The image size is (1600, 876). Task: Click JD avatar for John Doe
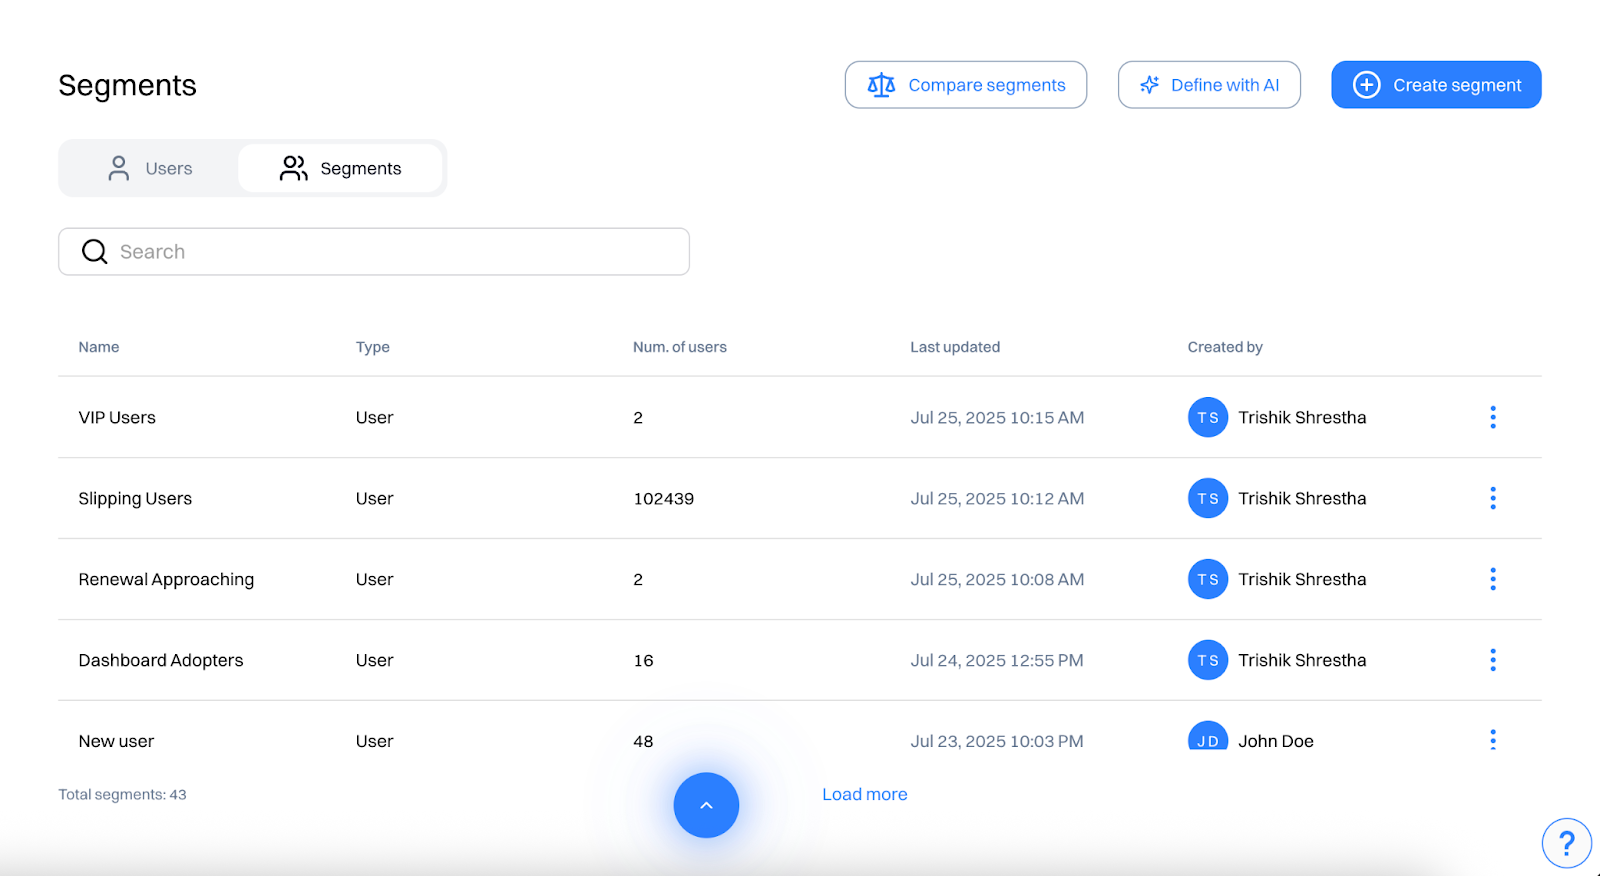[1208, 736]
